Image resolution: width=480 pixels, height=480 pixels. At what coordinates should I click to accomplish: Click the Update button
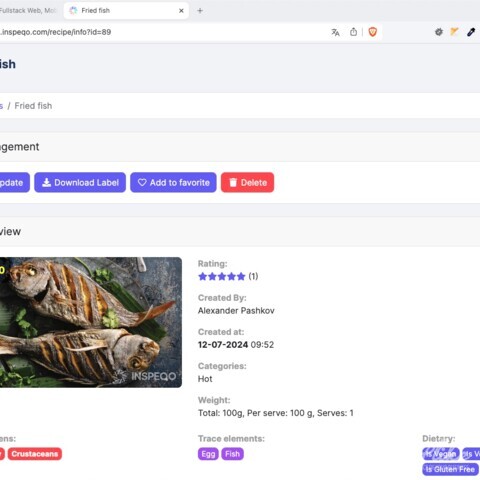tap(13, 182)
